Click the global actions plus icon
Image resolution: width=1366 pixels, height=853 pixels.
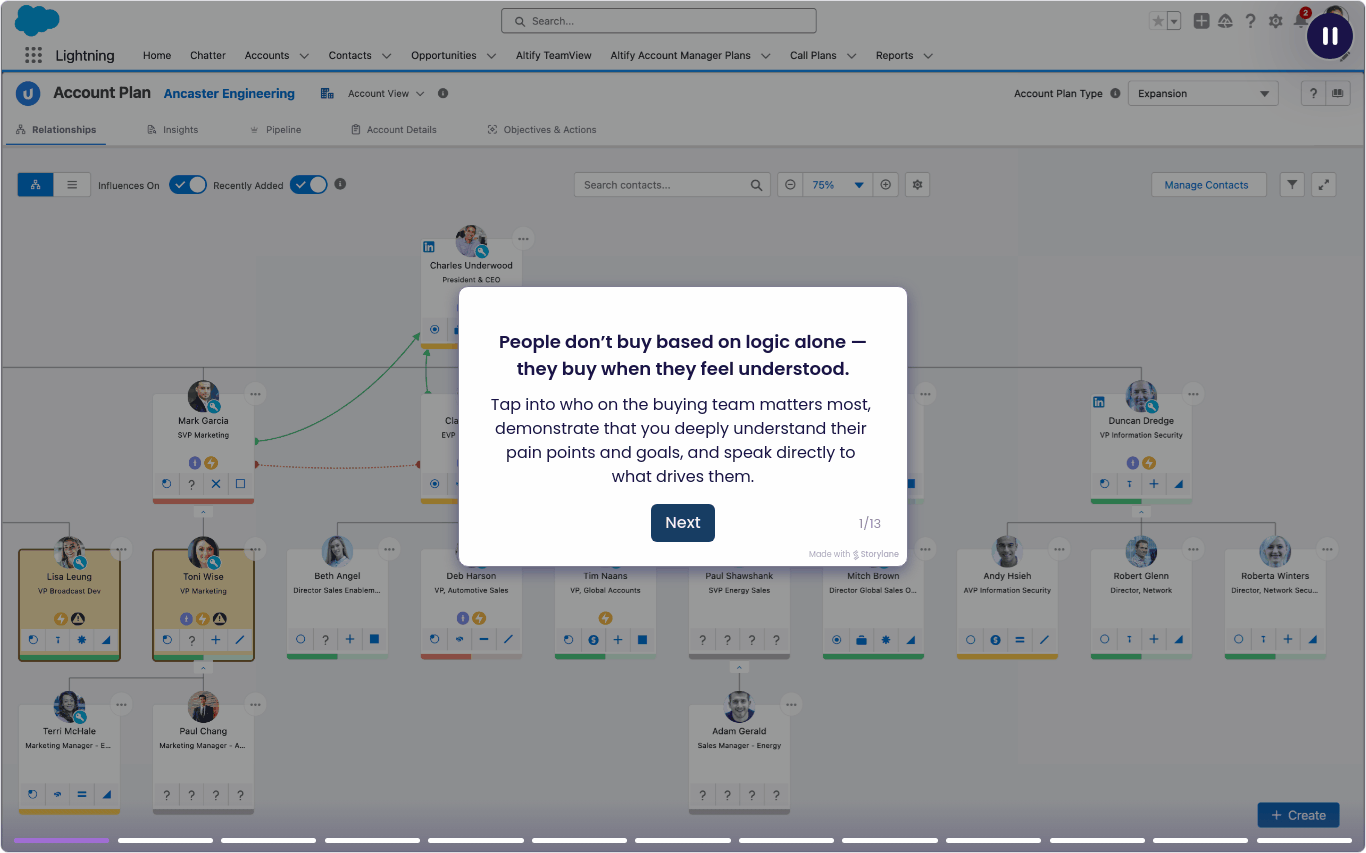pyautogui.click(x=1201, y=21)
